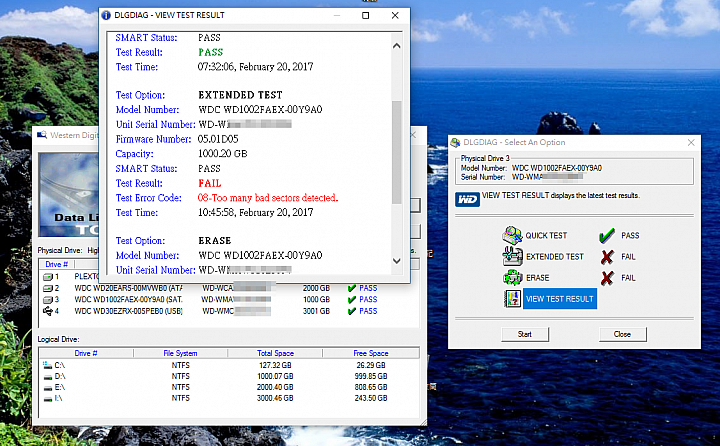Click '08-Too many bad sectors detected.' text
This screenshot has height=446, width=720.
tap(268, 198)
